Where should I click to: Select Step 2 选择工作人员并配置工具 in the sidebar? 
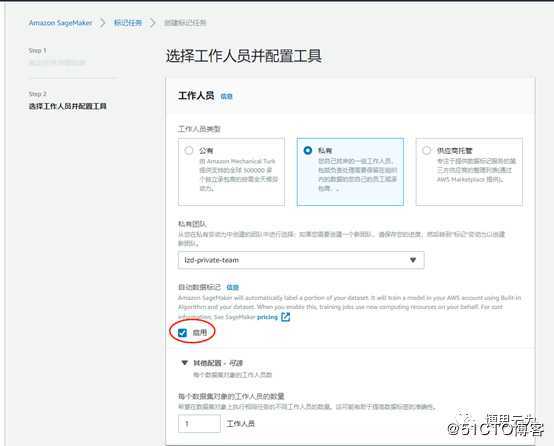(x=67, y=106)
